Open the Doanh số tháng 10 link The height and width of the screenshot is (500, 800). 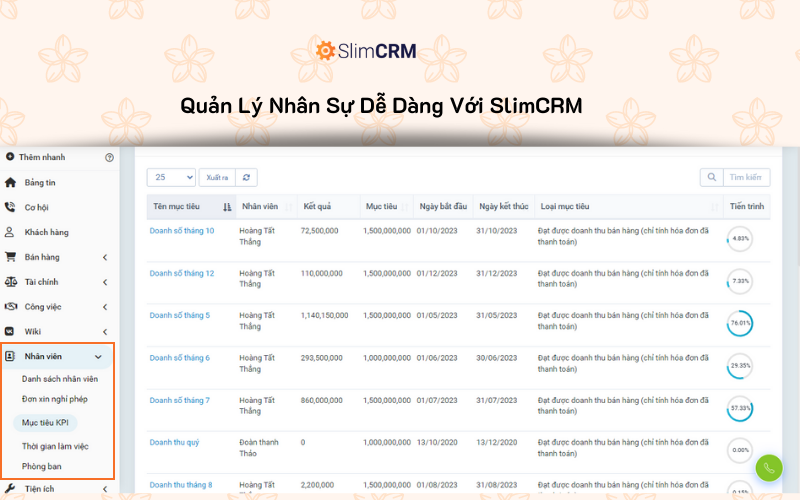tap(182, 231)
